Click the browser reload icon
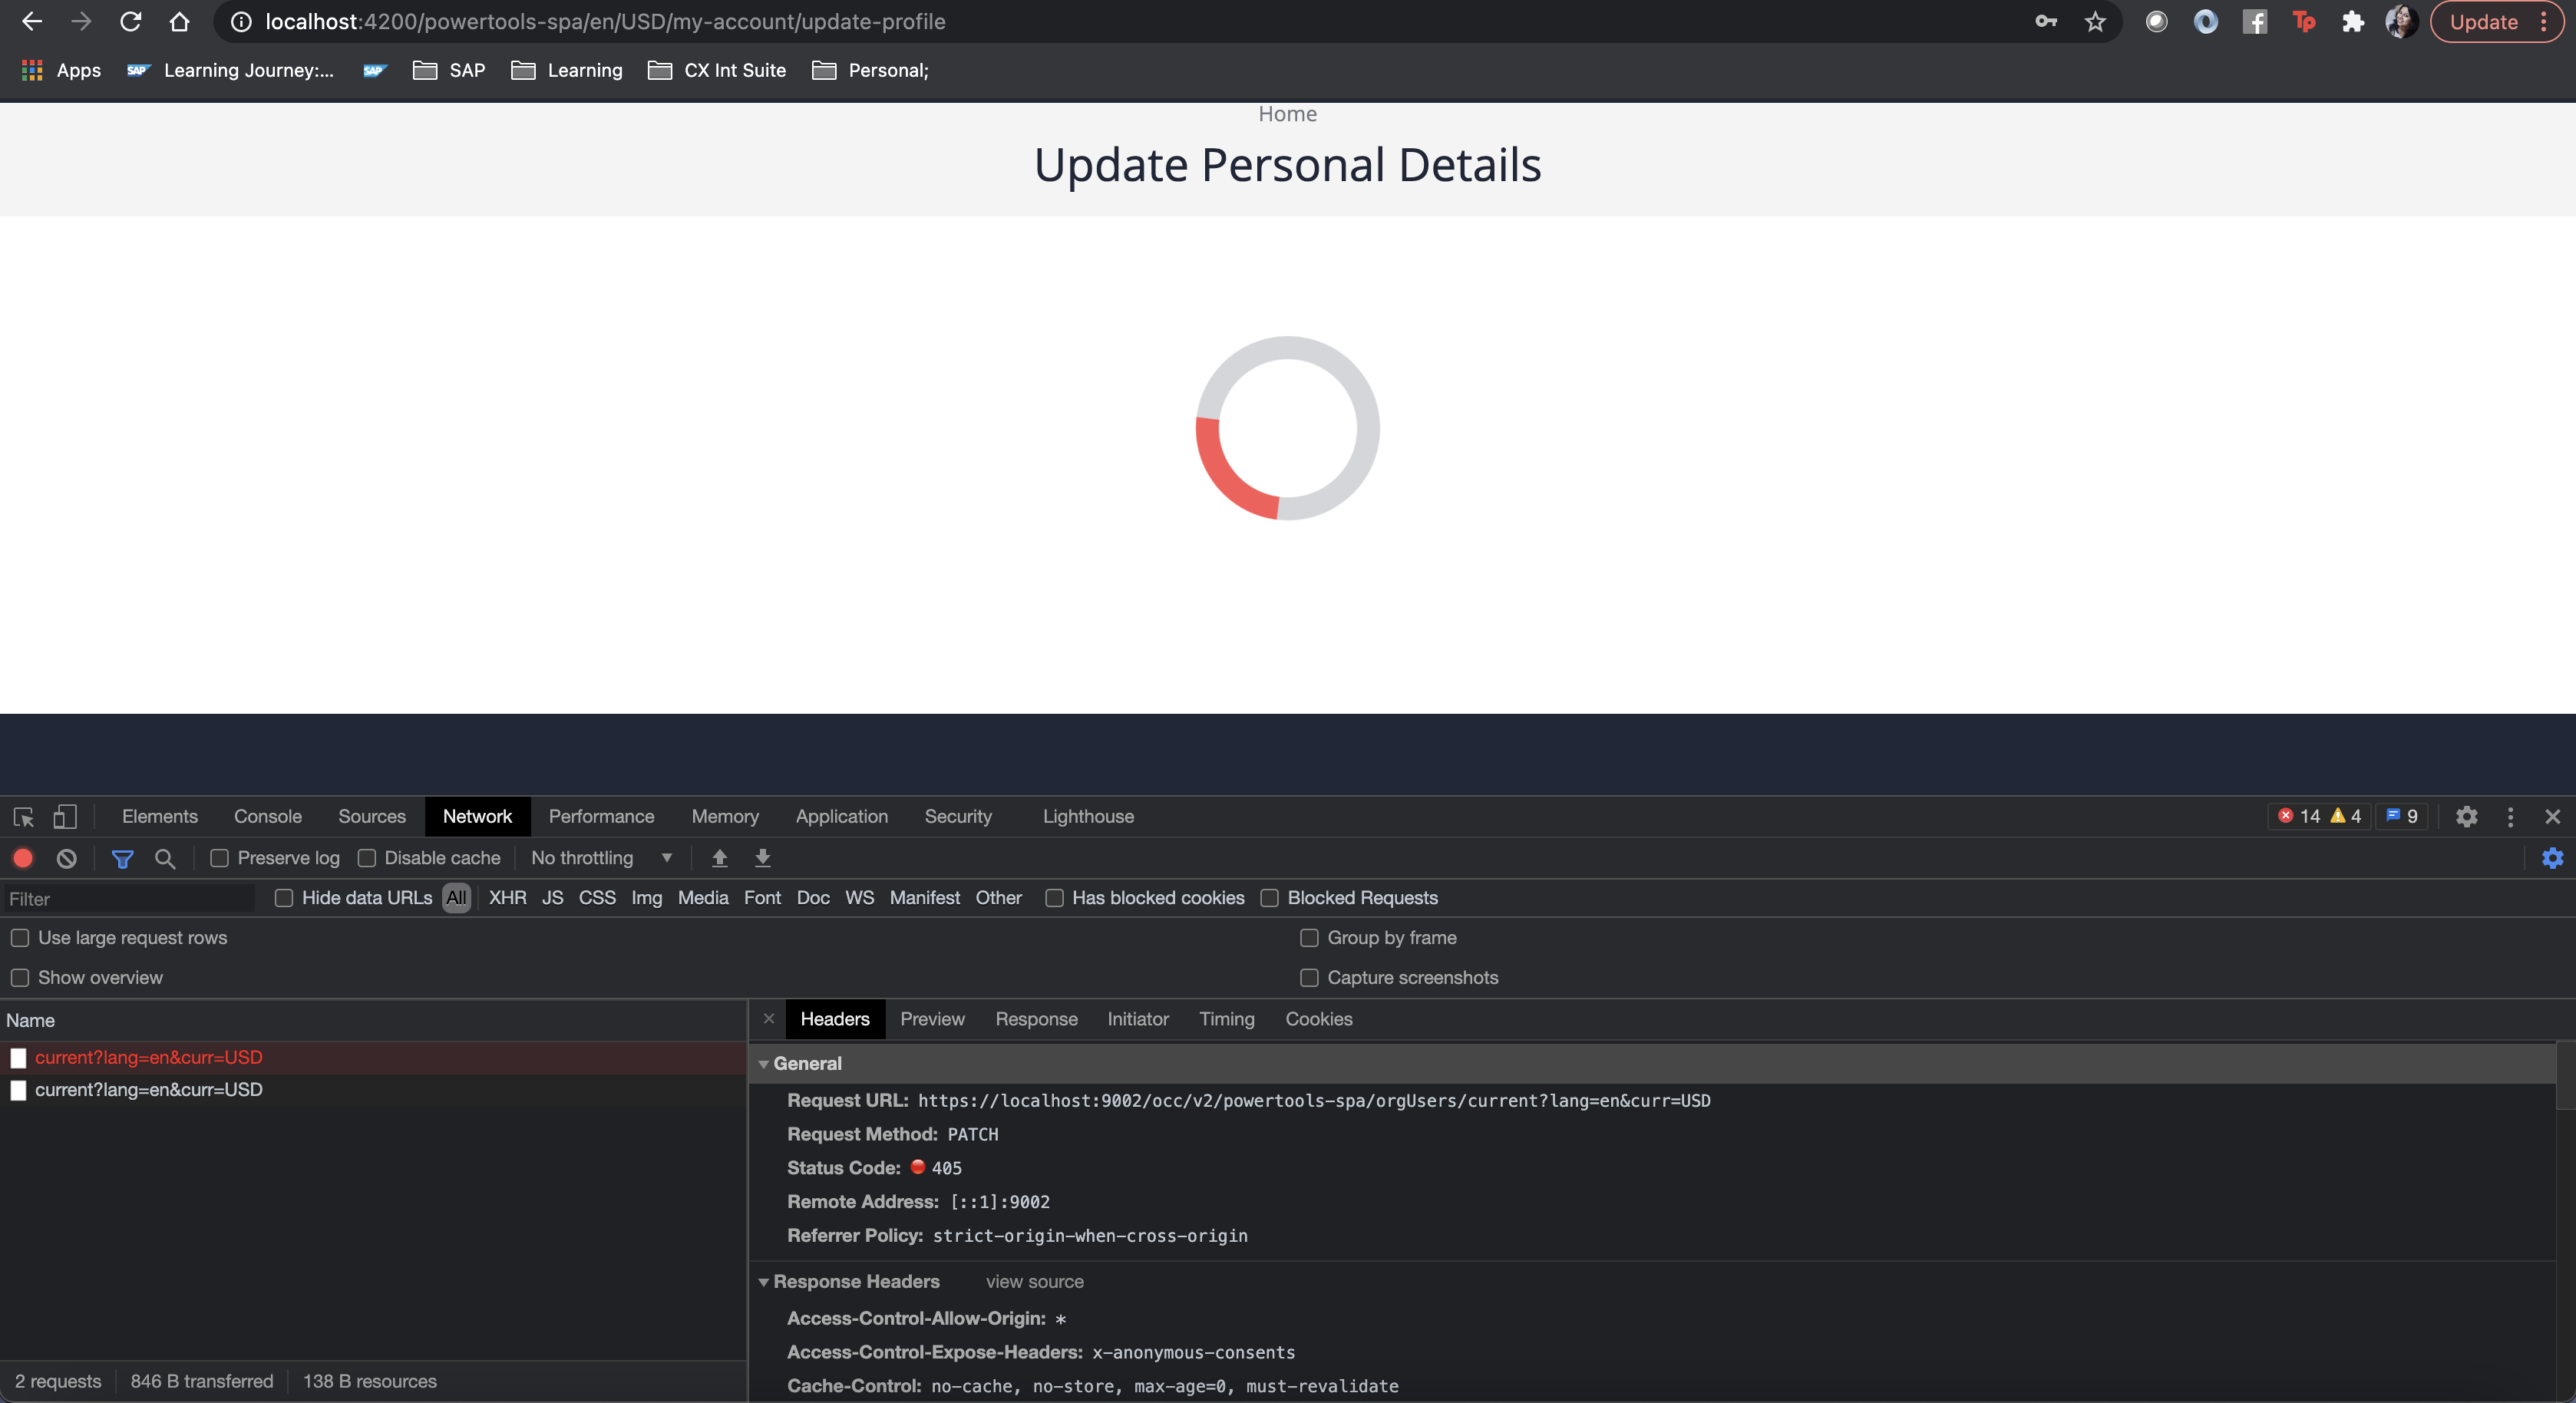The image size is (2576, 1403). pyautogui.click(x=130, y=21)
